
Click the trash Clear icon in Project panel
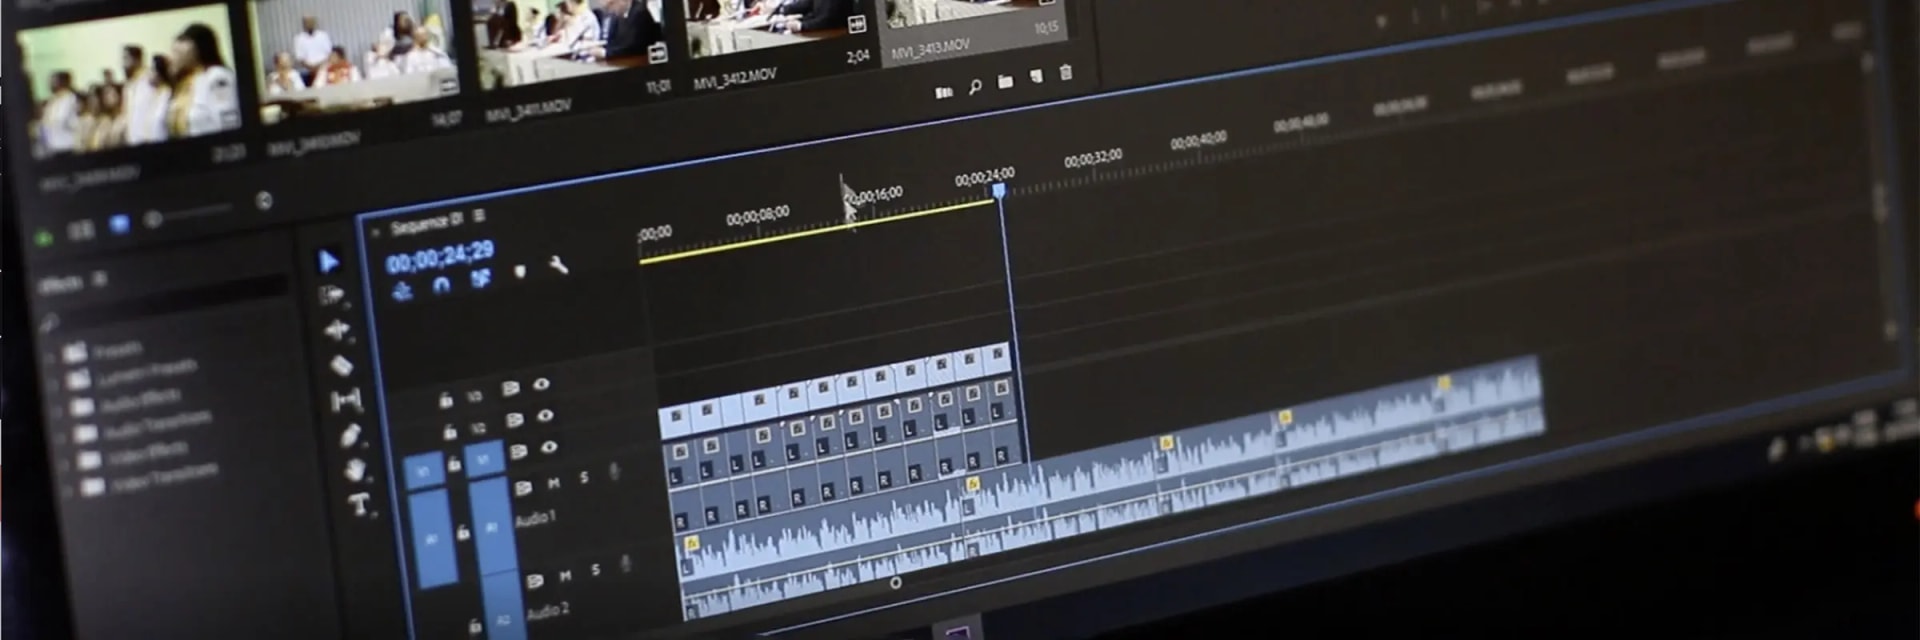(1065, 71)
